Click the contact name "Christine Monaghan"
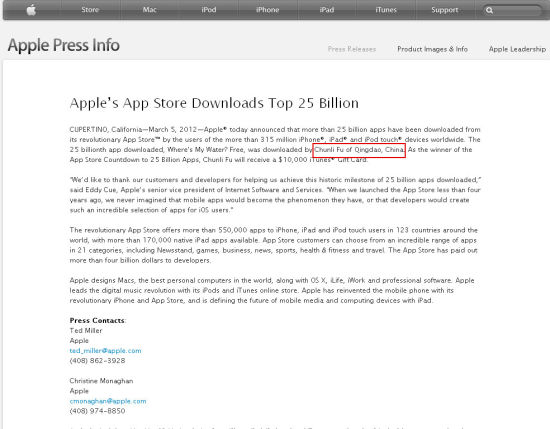 (101, 381)
